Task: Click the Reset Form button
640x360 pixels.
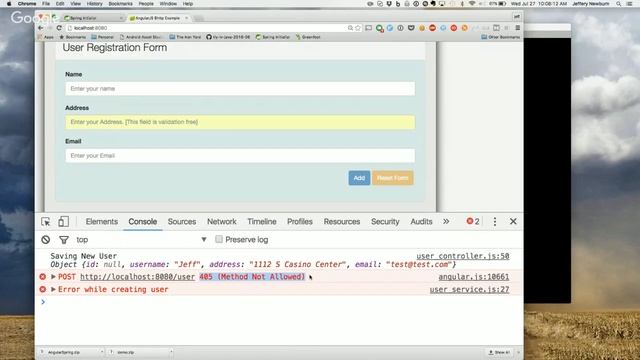Action: (x=393, y=178)
